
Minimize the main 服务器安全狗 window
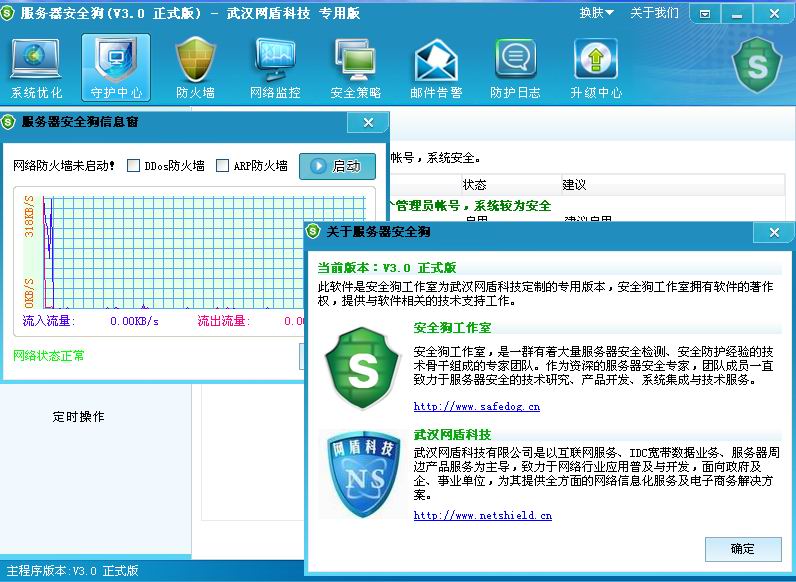[737, 14]
